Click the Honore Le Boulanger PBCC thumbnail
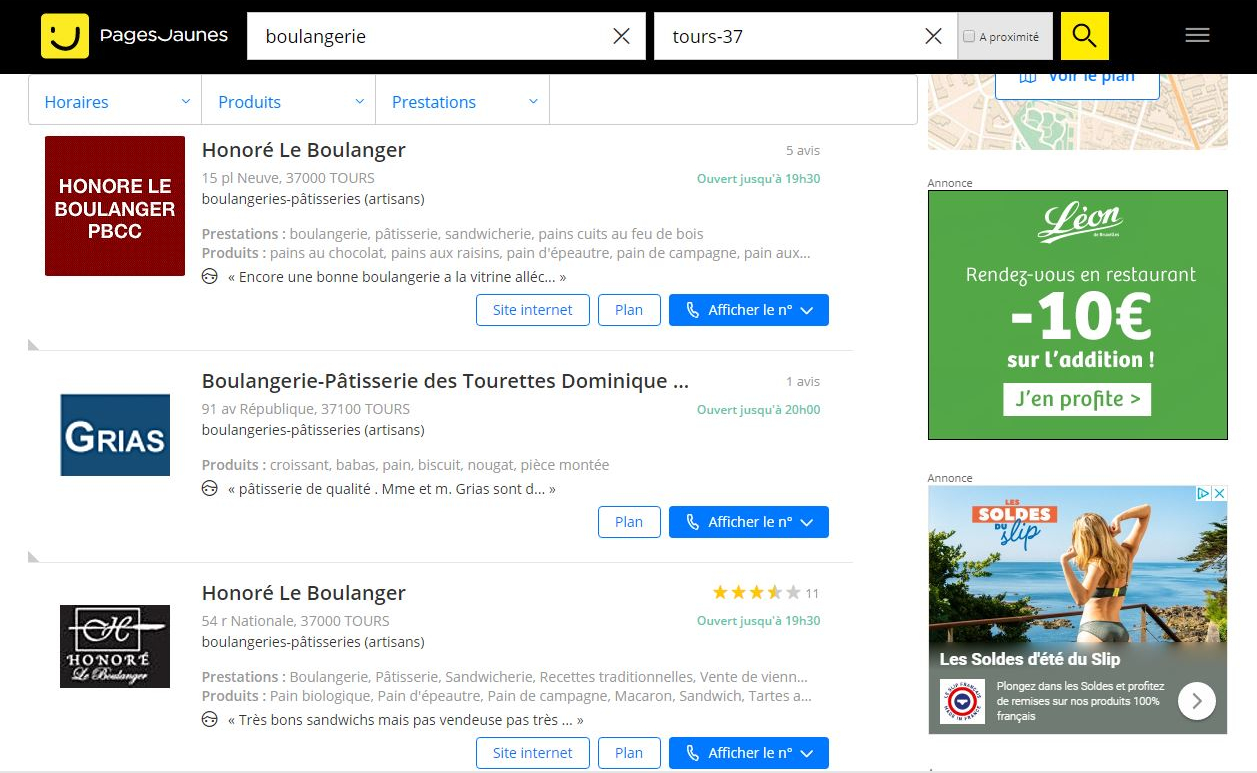This screenshot has height=773, width=1257. coord(115,206)
